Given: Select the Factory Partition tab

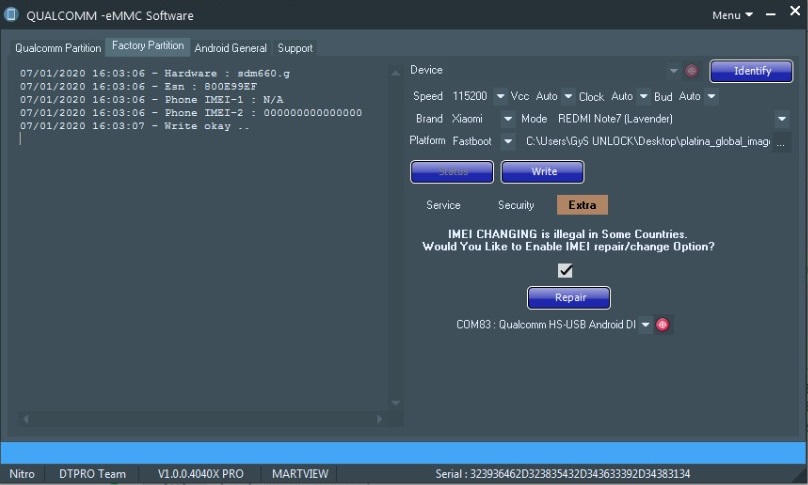Looking at the screenshot, I should (x=148, y=46).
